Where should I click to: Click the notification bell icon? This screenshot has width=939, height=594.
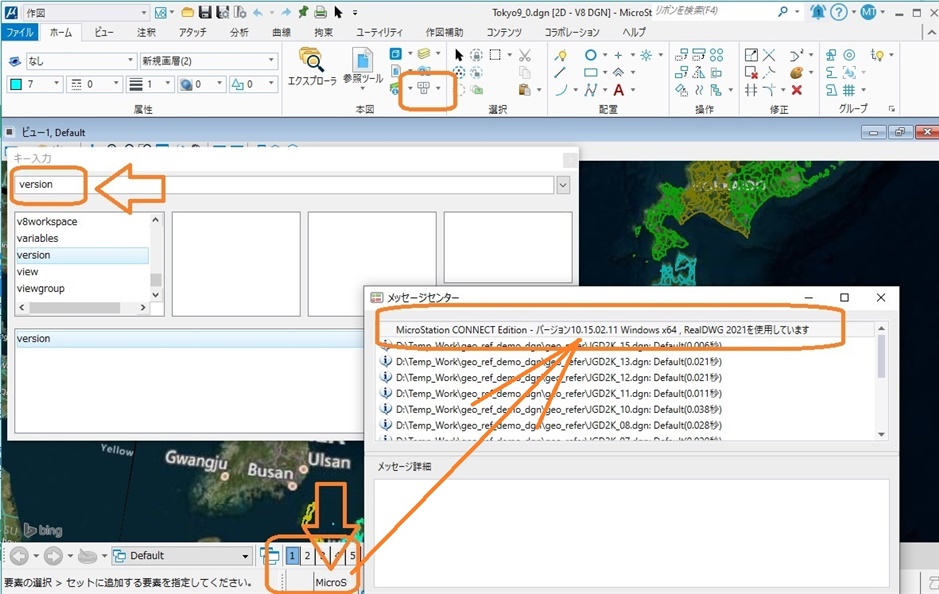(x=817, y=11)
